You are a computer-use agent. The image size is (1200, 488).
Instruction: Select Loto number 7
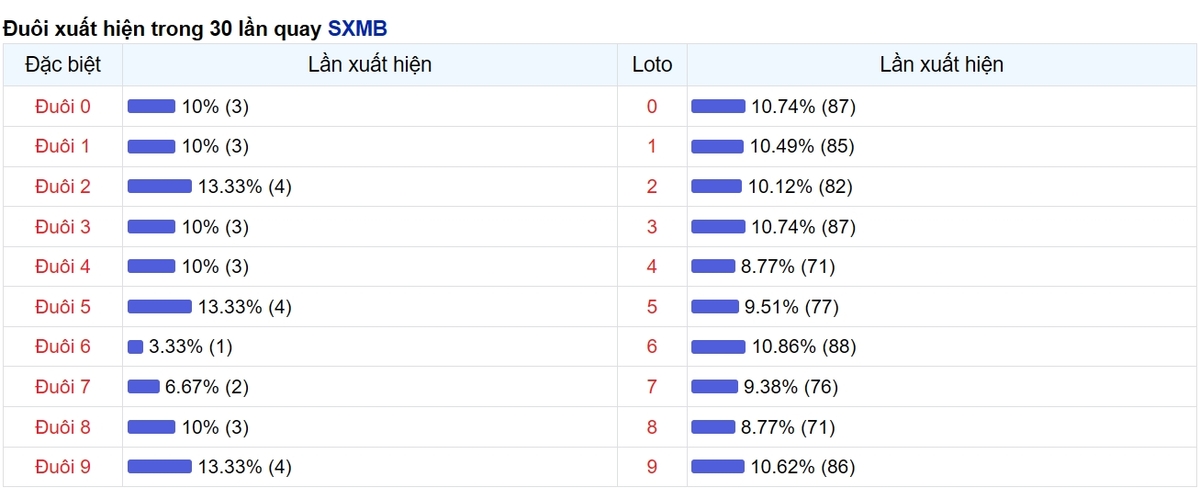click(652, 386)
